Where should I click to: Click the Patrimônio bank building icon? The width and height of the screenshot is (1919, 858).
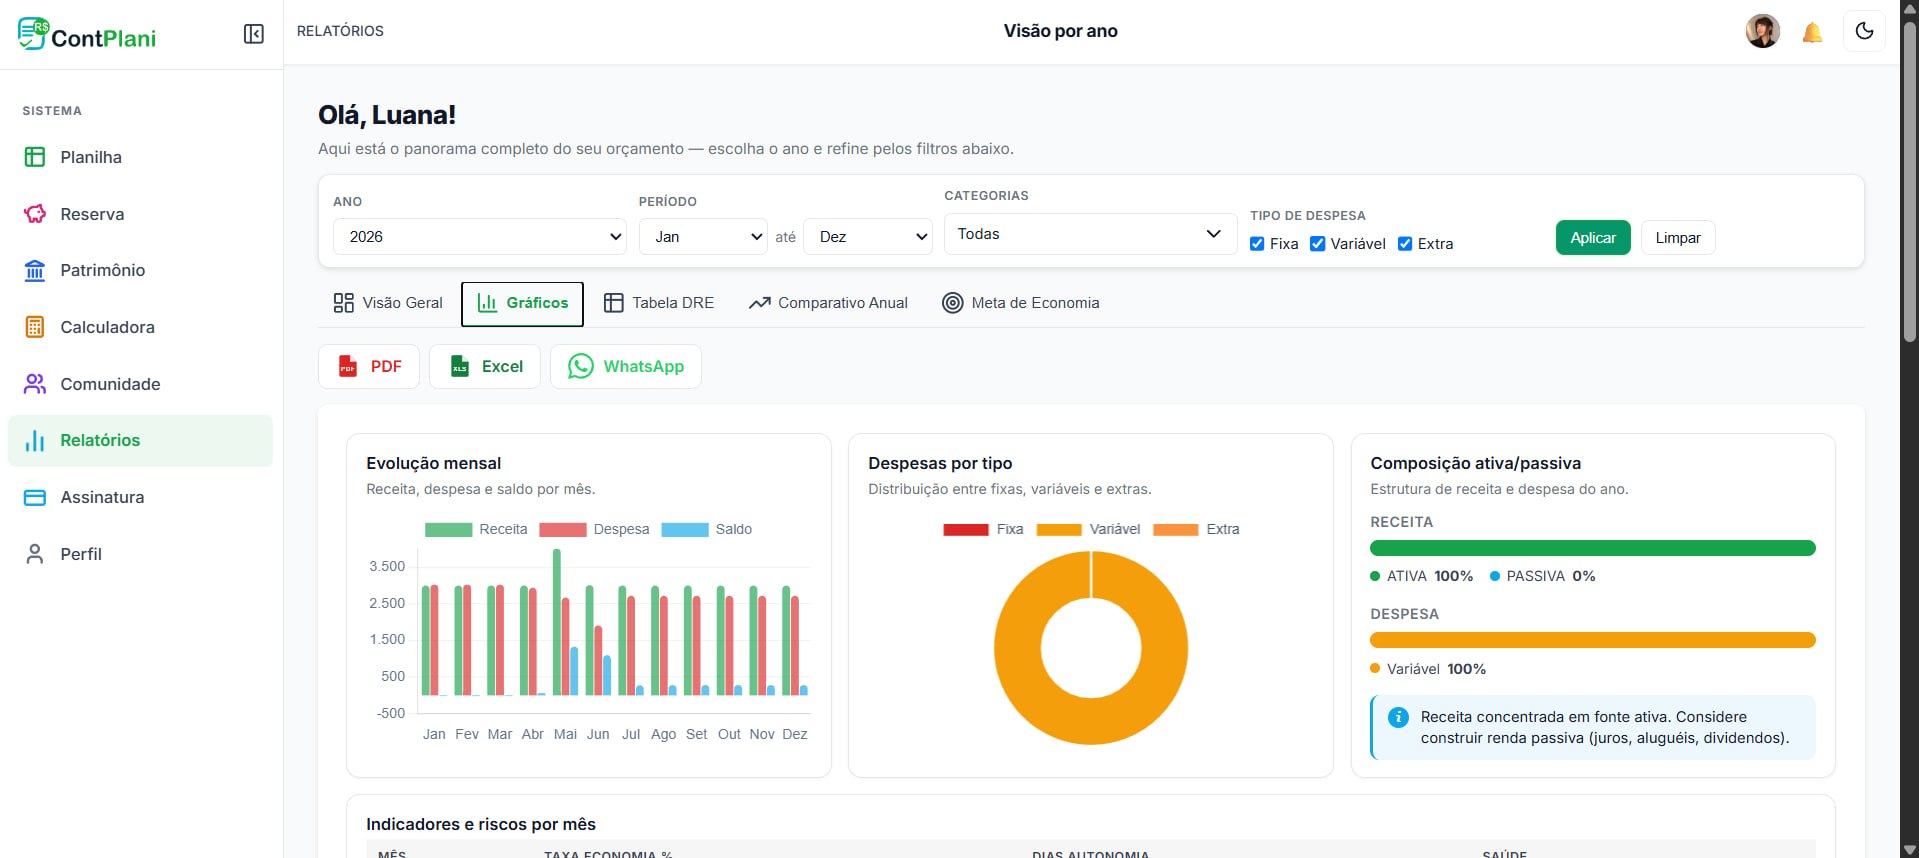click(x=35, y=270)
